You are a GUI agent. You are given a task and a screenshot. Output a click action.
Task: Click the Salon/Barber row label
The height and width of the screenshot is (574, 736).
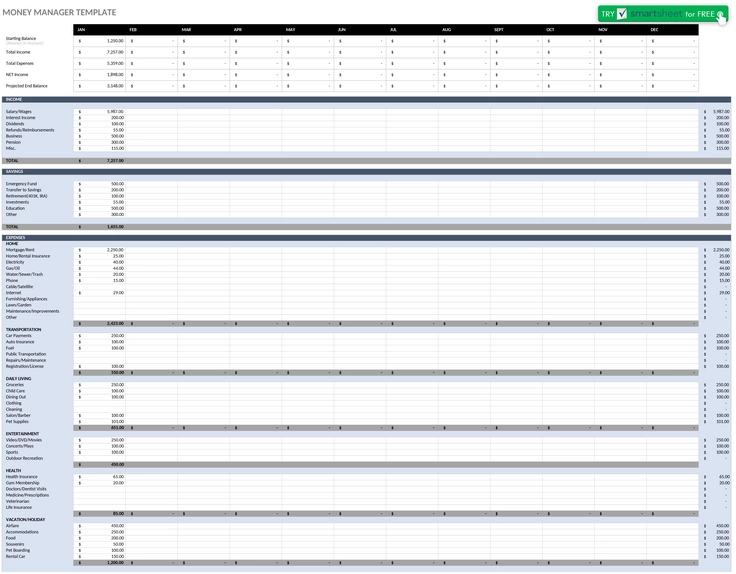[18, 415]
